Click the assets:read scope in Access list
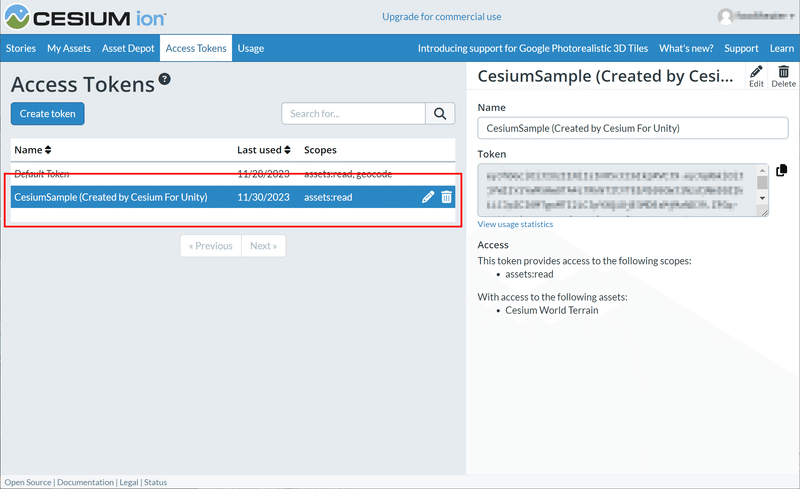This screenshot has height=489, width=800. tap(529, 274)
